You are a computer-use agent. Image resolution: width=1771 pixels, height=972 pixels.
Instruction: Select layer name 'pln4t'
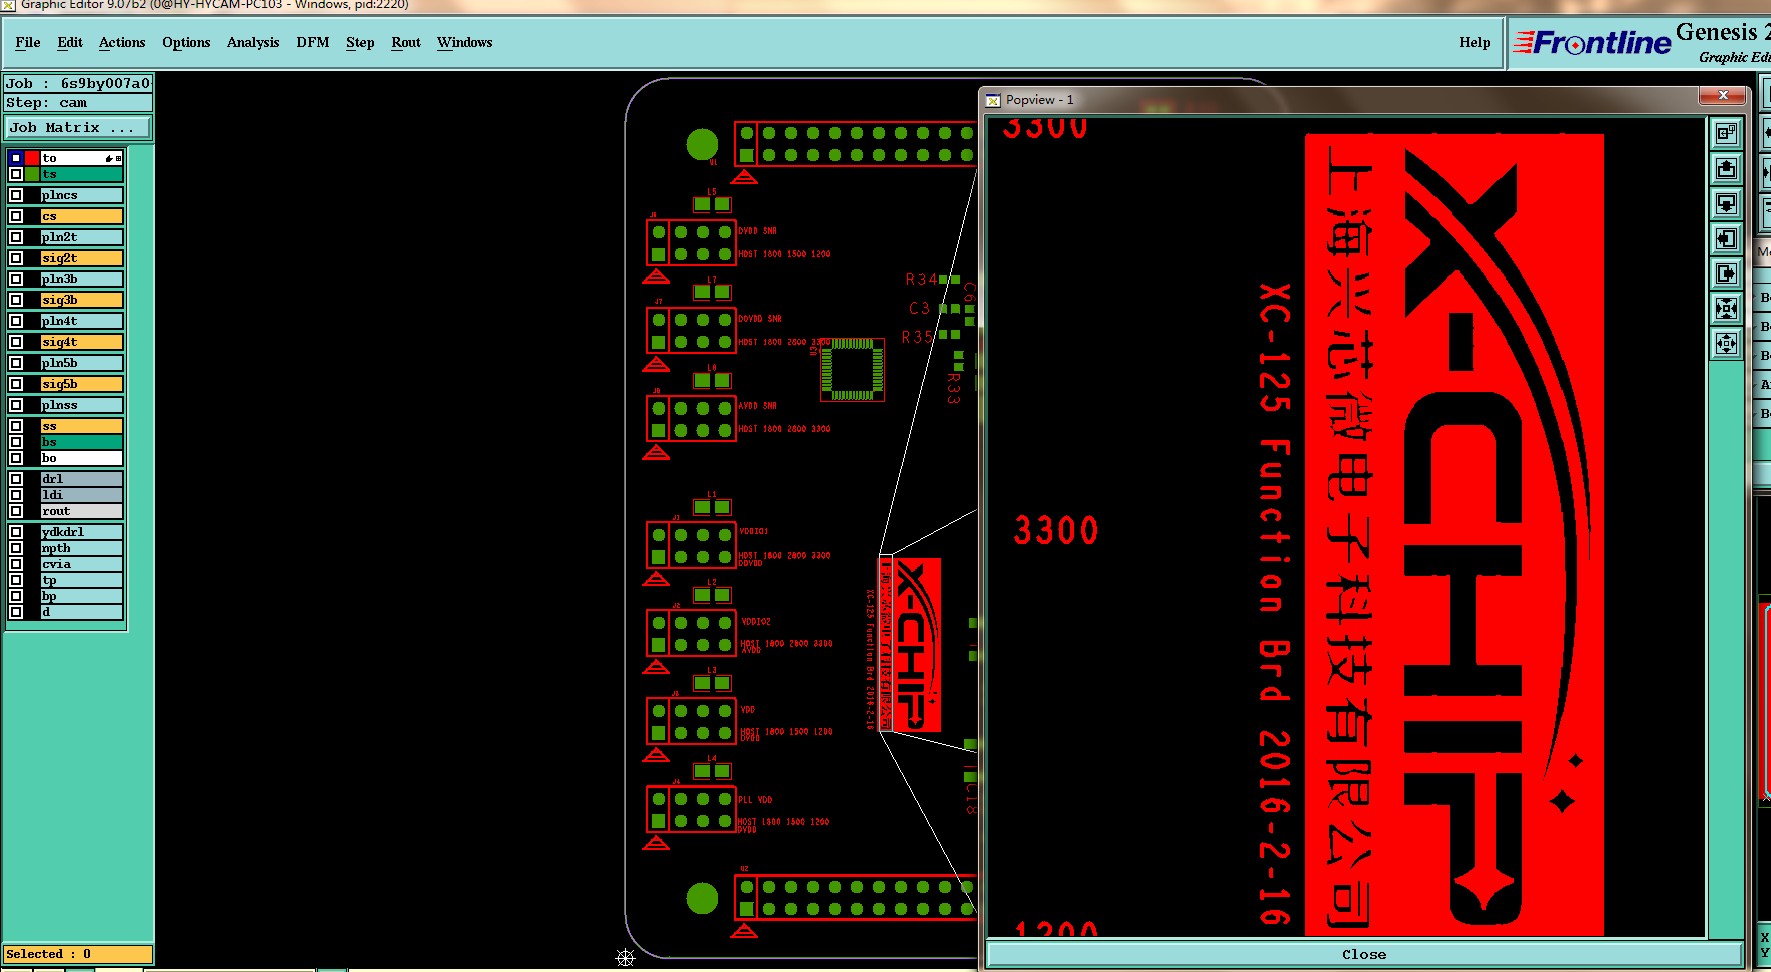click(81, 321)
